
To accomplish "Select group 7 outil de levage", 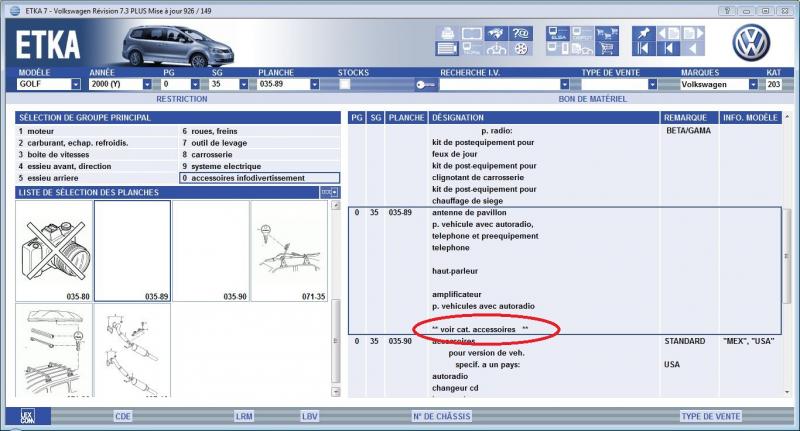I will click(260, 143).
